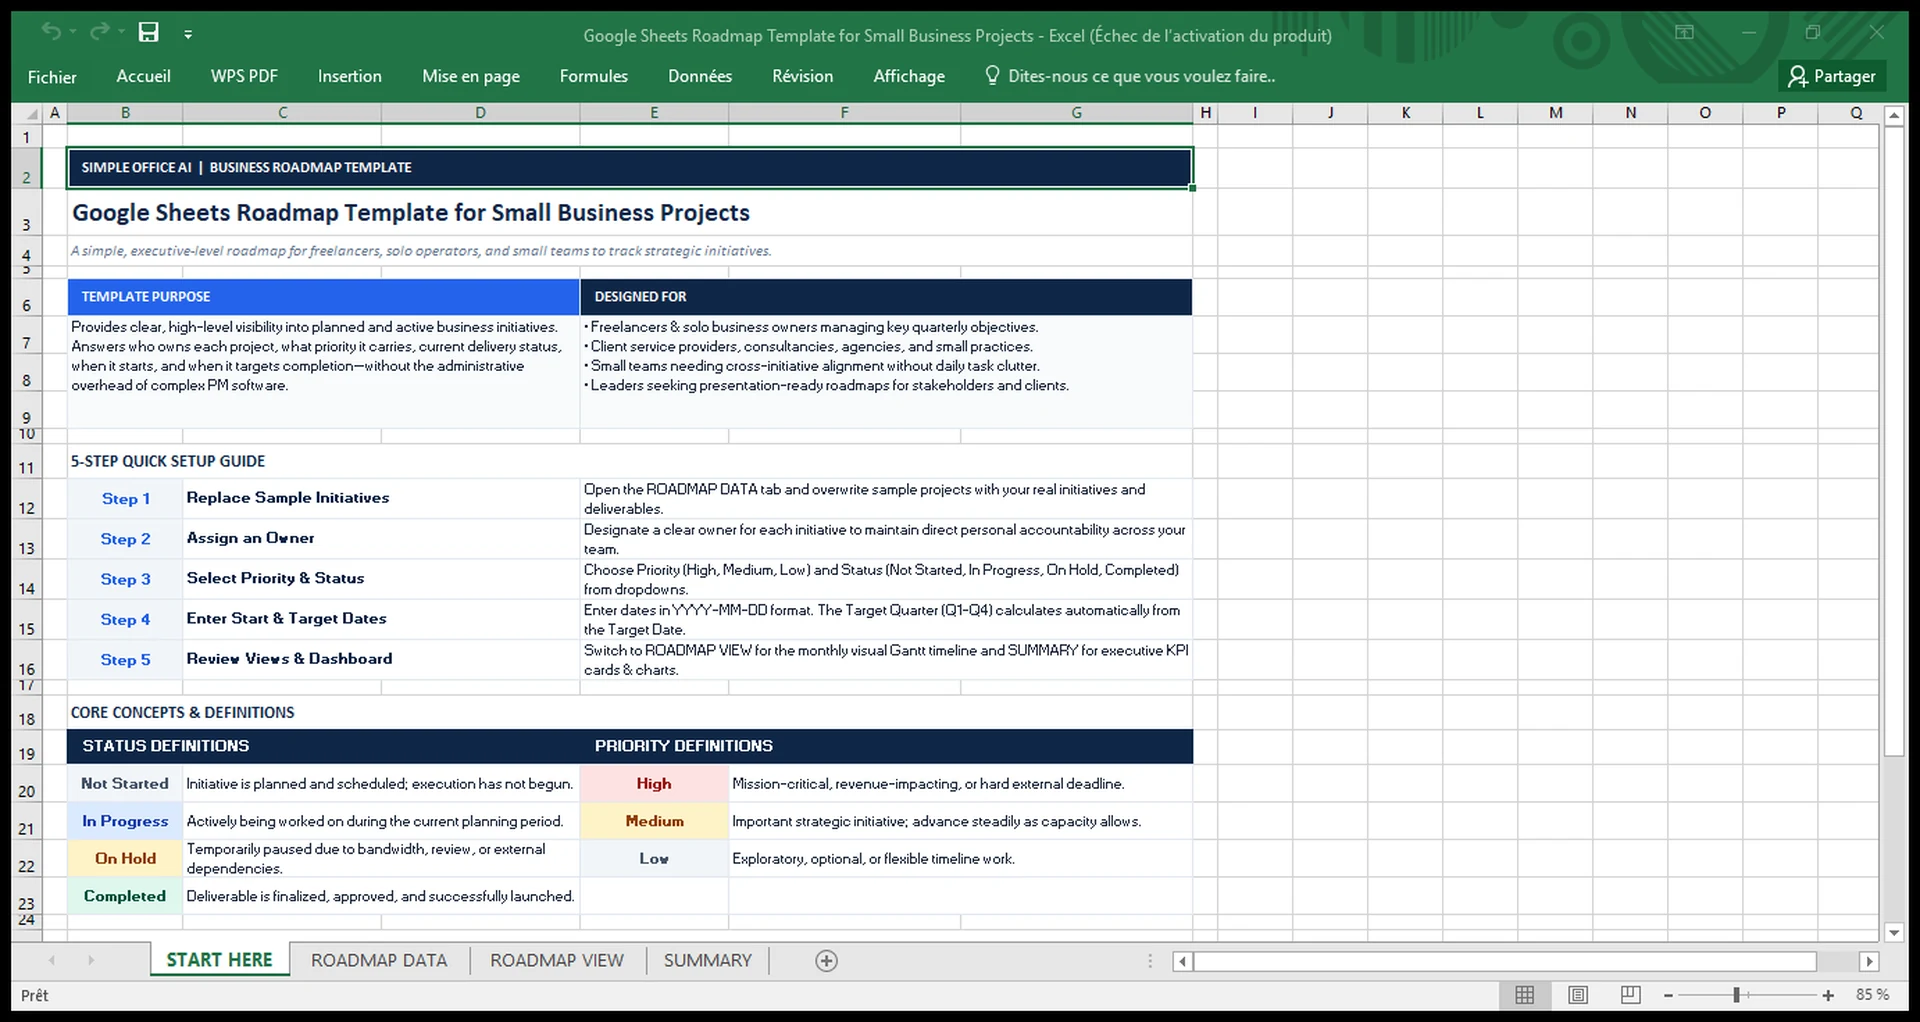Screen dimensions: 1920x1022
Task: Open Quick Access Toolbar customize arrow
Action: pos(188,34)
